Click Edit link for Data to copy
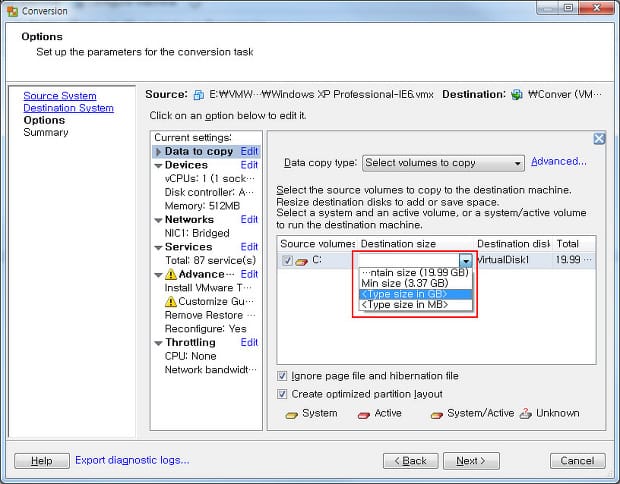Image resolution: width=620 pixels, height=484 pixels. click(x=249, y=151)
